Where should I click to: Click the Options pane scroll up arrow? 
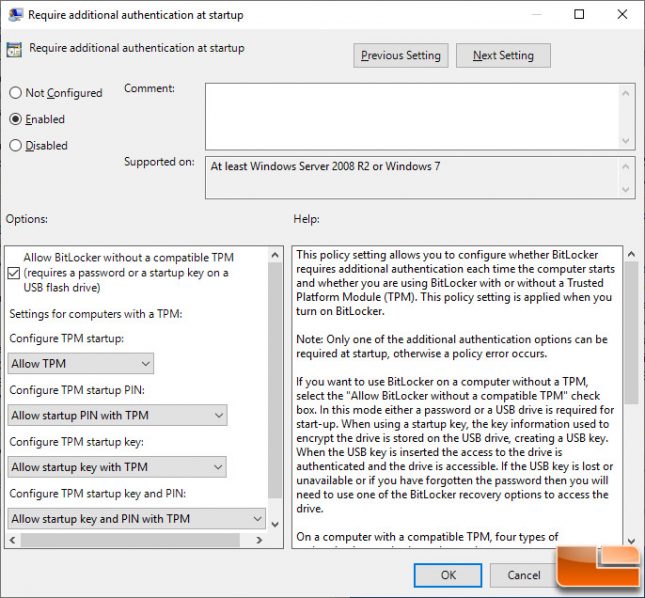tap(275, 255)
